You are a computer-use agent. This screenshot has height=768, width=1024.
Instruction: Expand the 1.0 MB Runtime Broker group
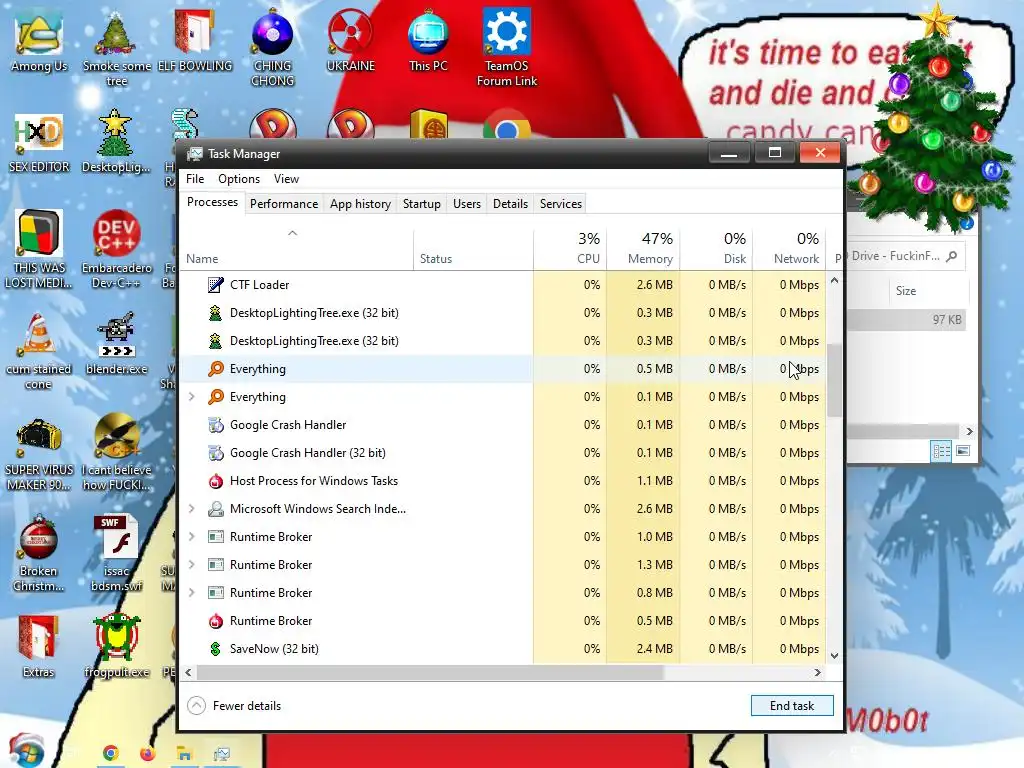pos(191,537)
